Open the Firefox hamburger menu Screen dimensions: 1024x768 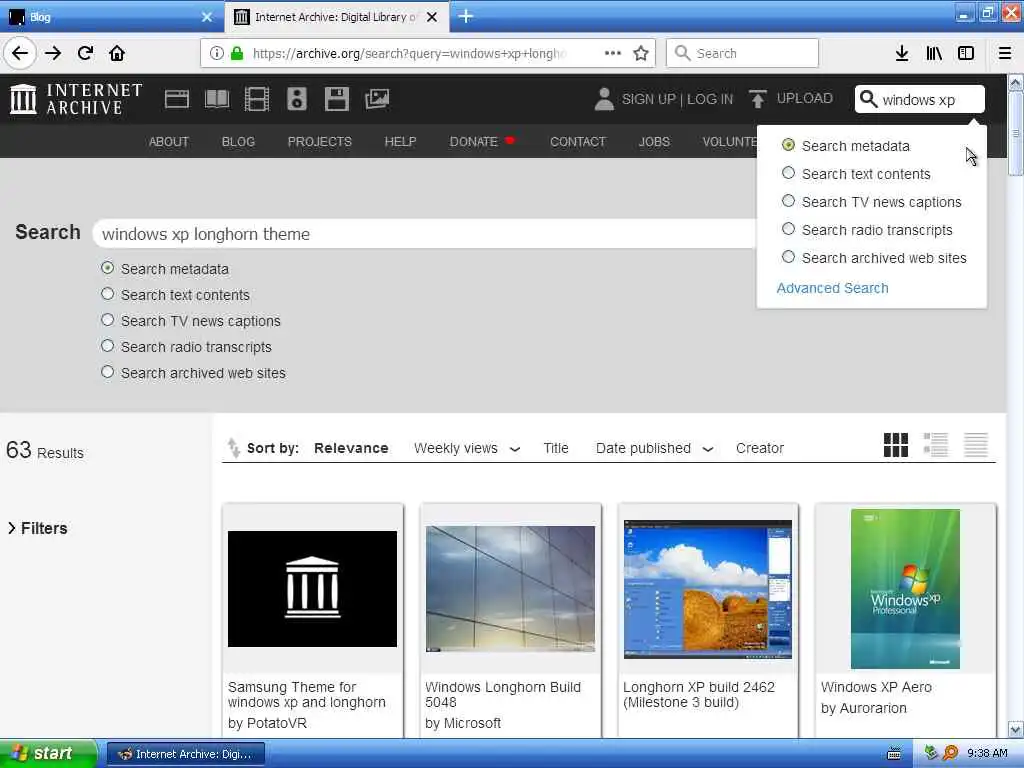[x=1005, y=54]
